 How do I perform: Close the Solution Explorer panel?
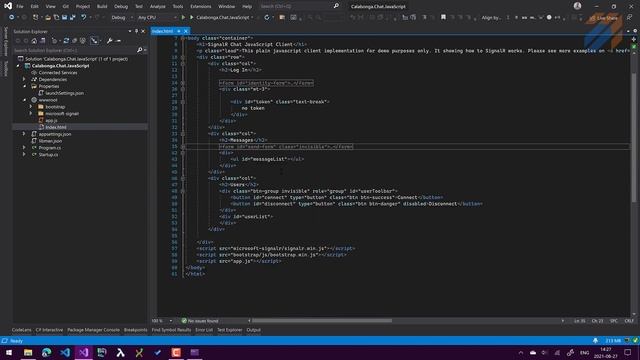tap(143, 31)
